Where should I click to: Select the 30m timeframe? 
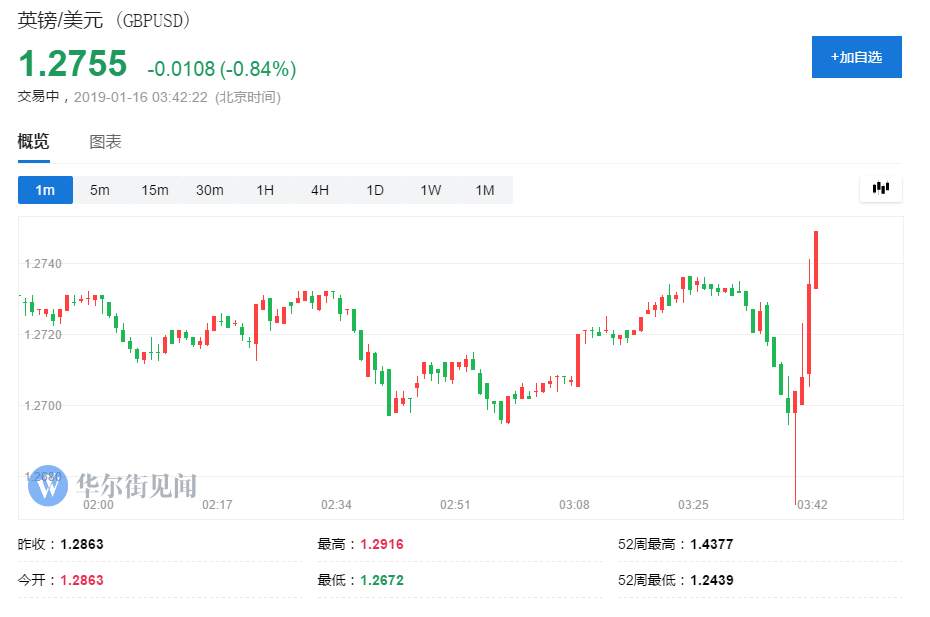(210, 190)
